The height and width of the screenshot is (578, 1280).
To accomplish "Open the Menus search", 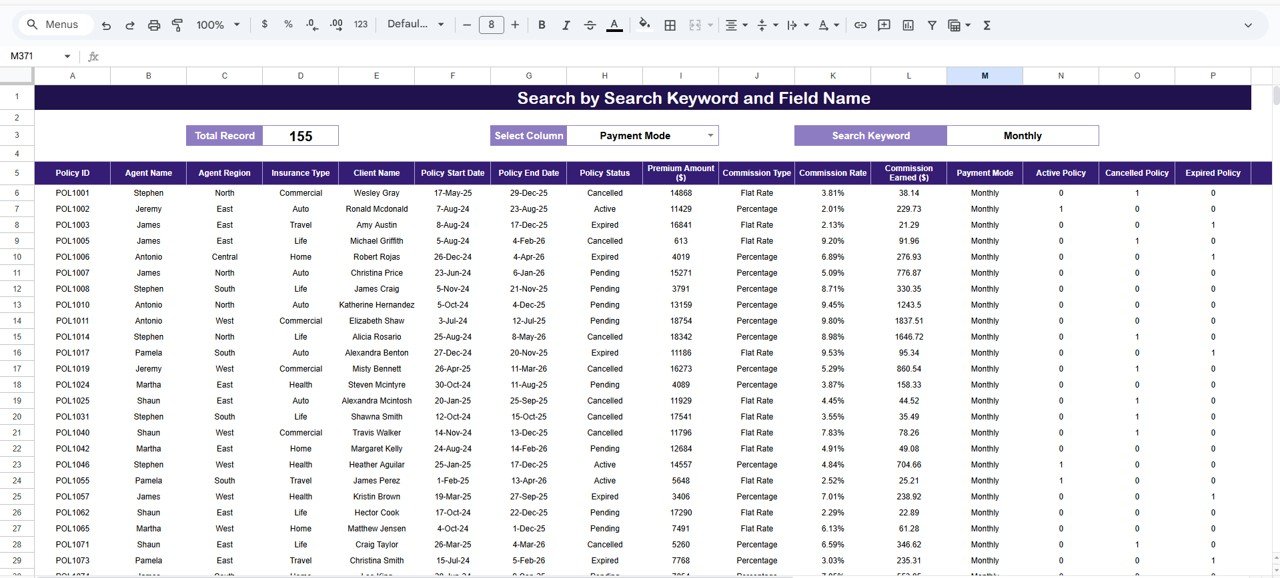I will pyautogui.click(x=52, y=23).
